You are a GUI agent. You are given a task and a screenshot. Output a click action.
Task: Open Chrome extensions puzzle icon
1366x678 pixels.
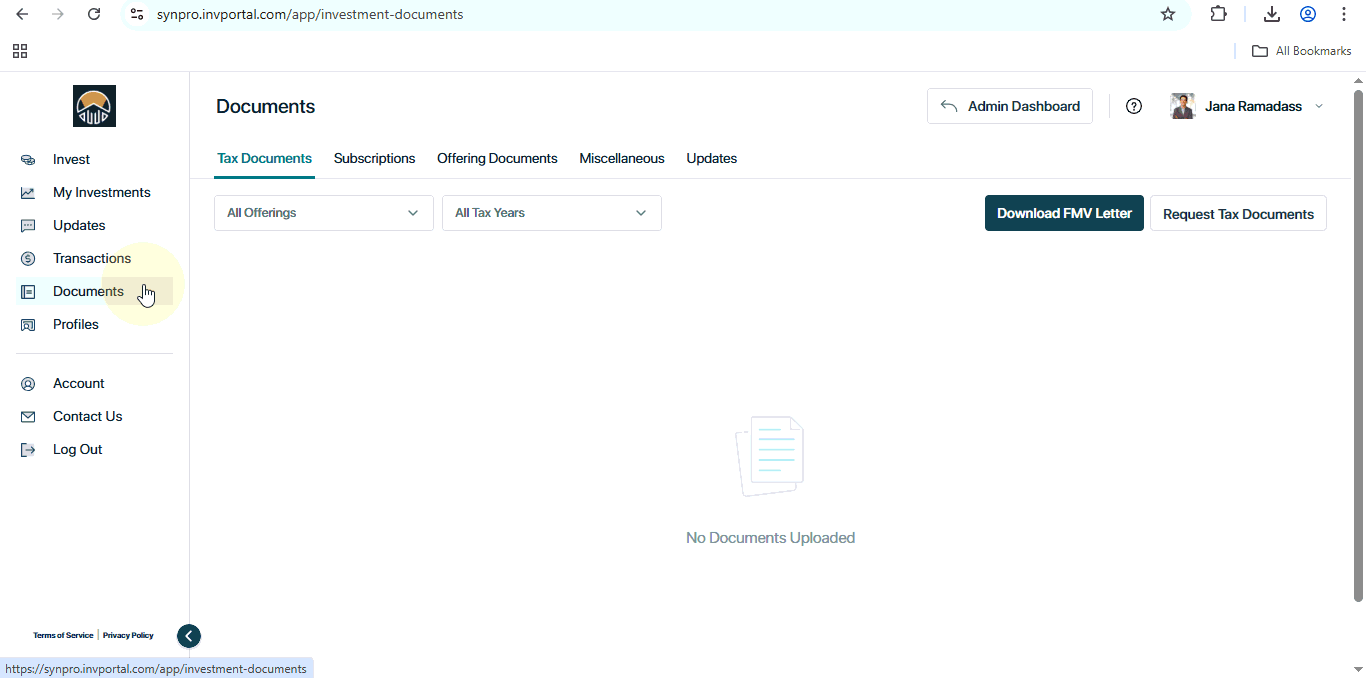point(1218,14)
